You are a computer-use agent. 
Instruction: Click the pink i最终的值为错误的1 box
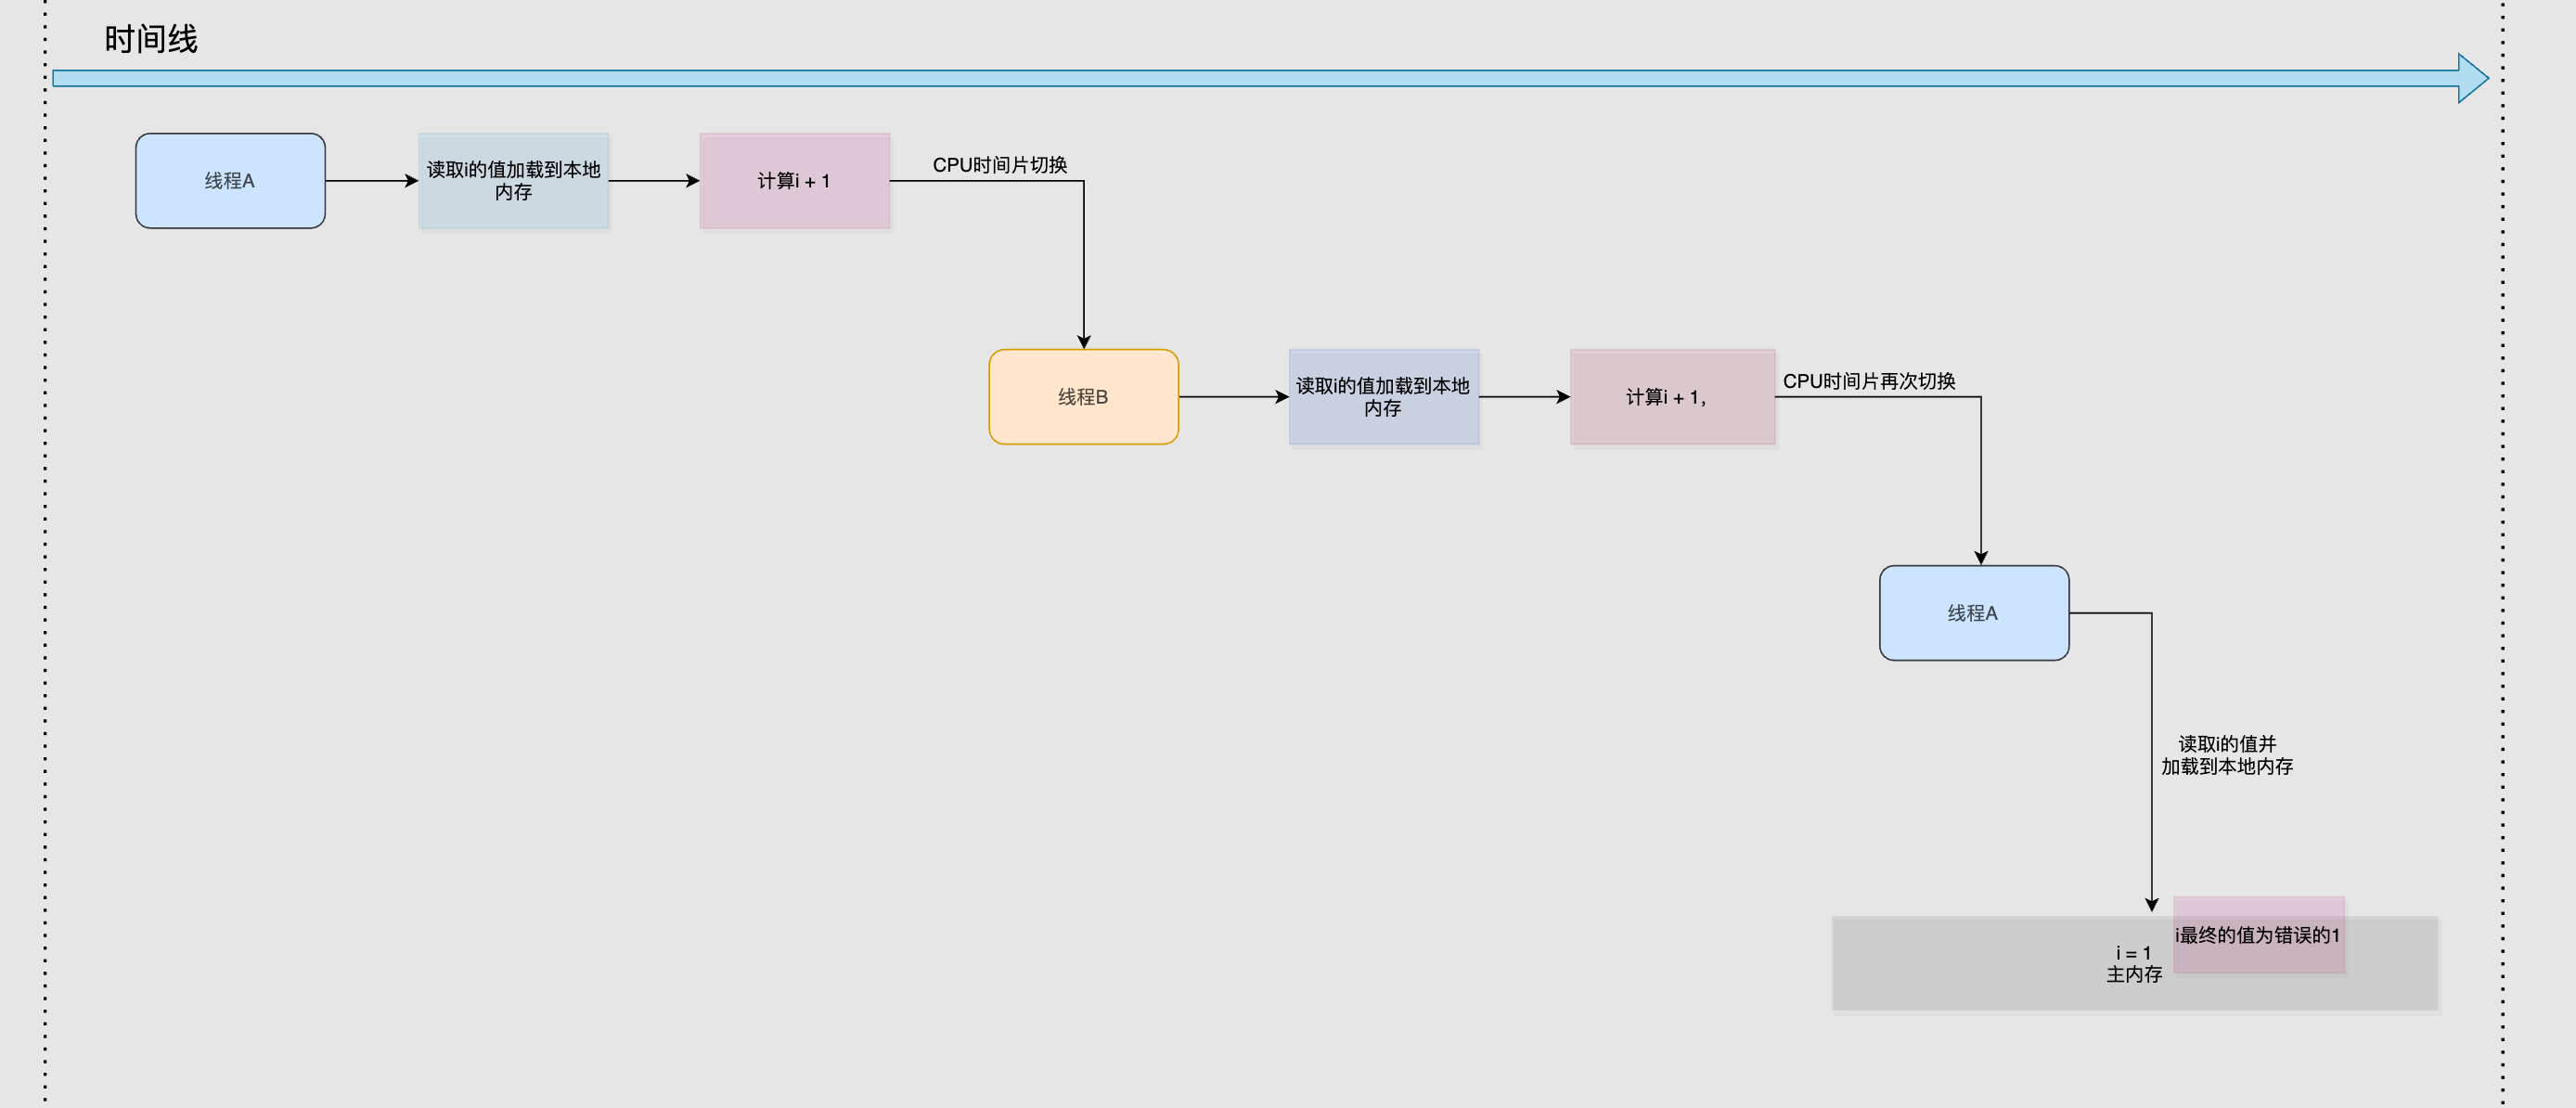click(2258, 935)
